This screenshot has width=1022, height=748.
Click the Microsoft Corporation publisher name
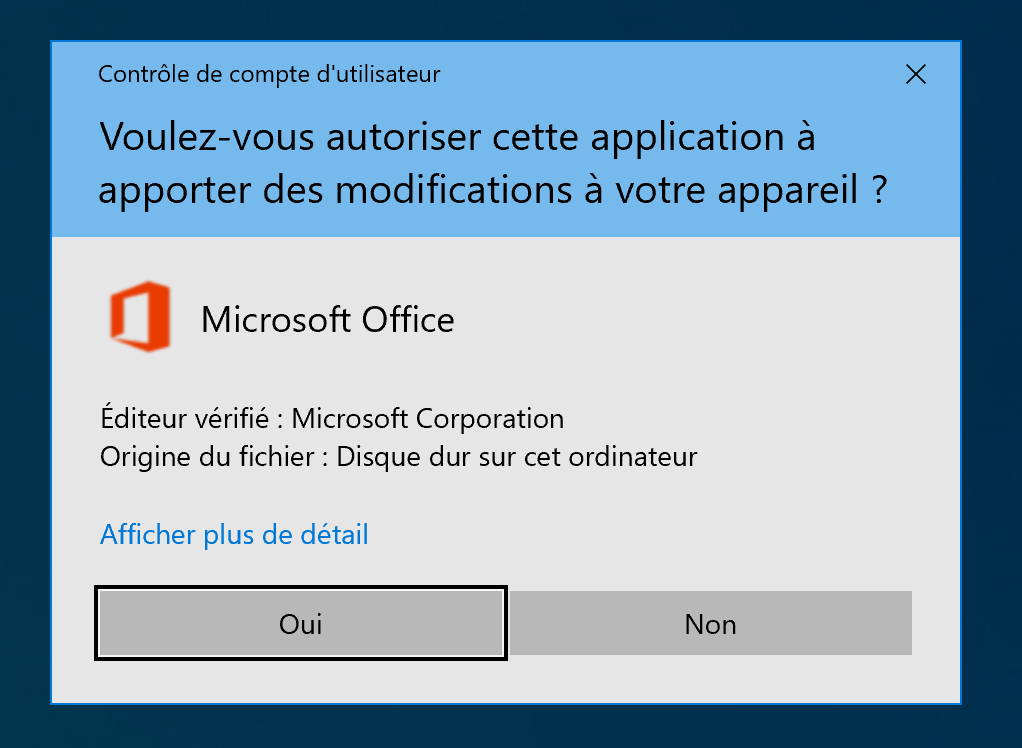click(427, 418)
